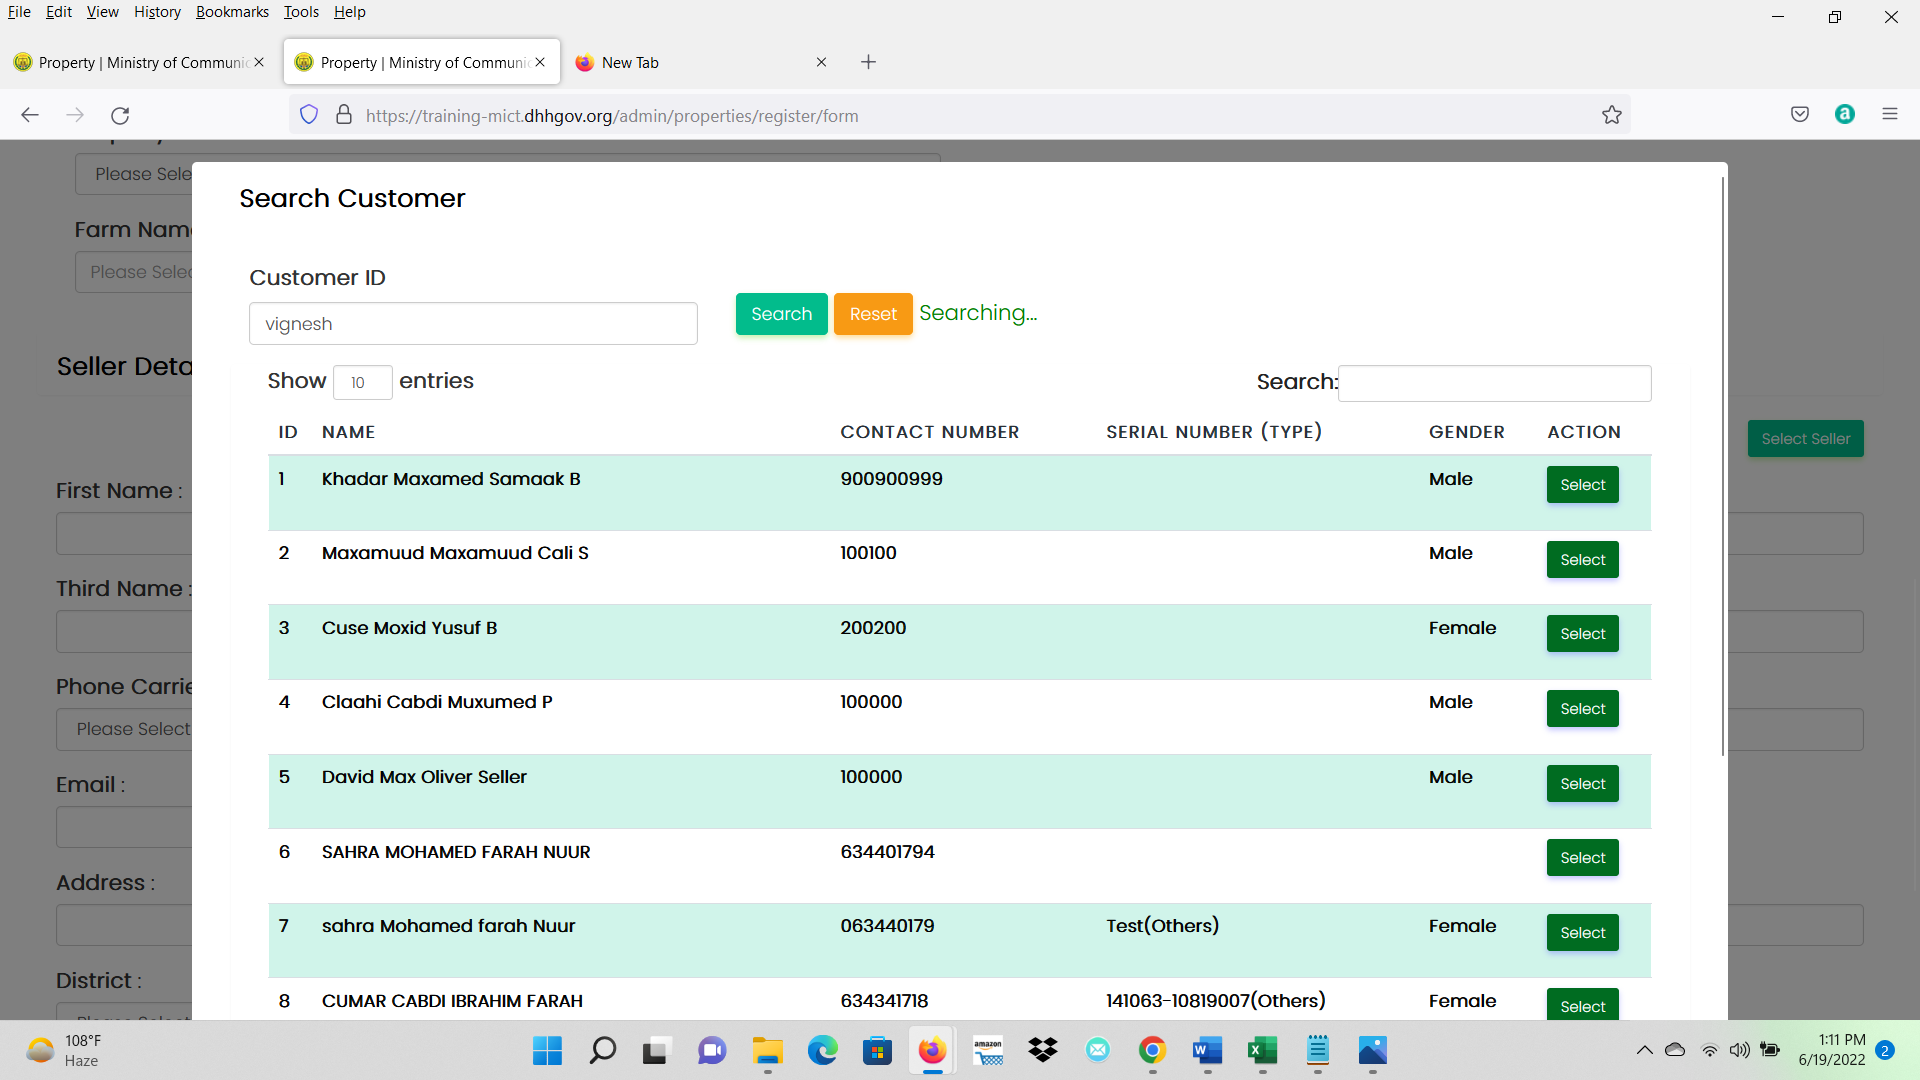Open Microsoft Store from taskbar
Screen dimensions: 1920x1080
877,1050
